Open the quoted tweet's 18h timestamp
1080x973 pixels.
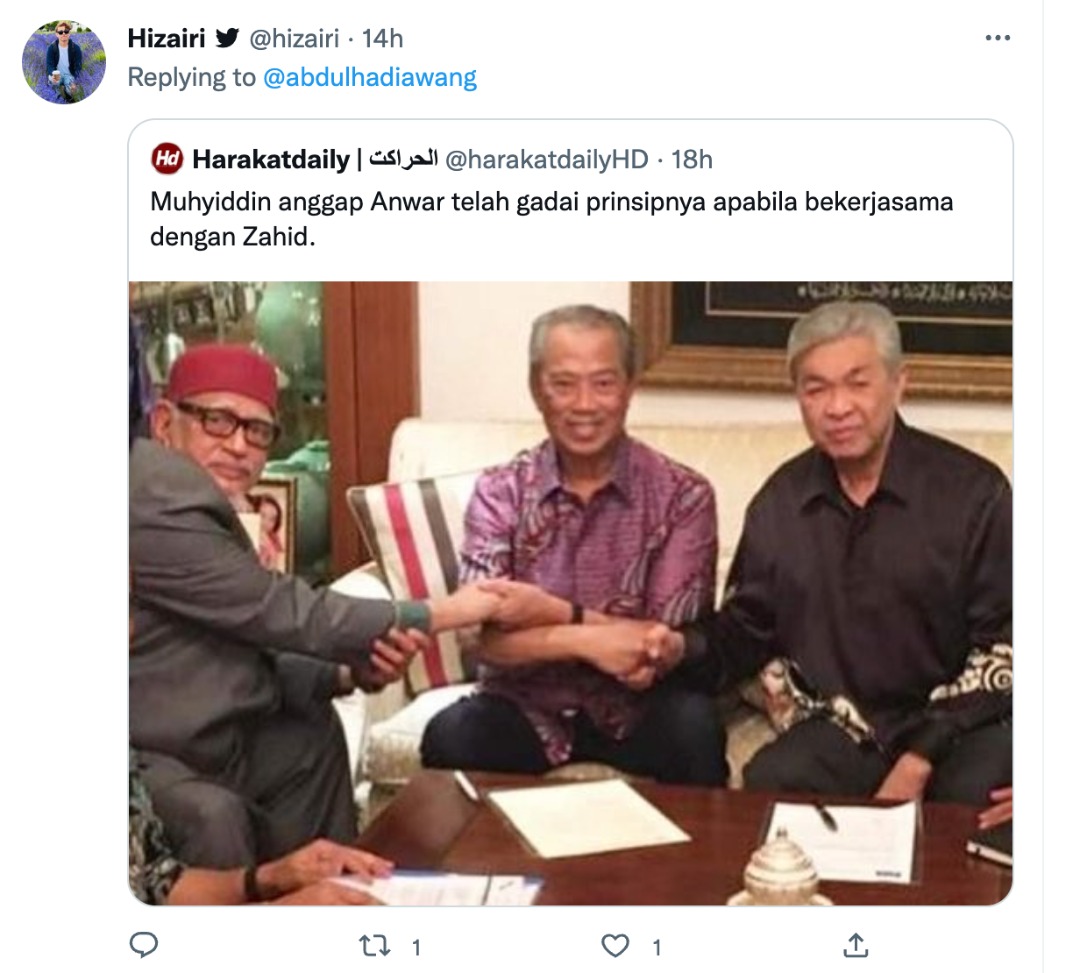[x=692, y=160]
